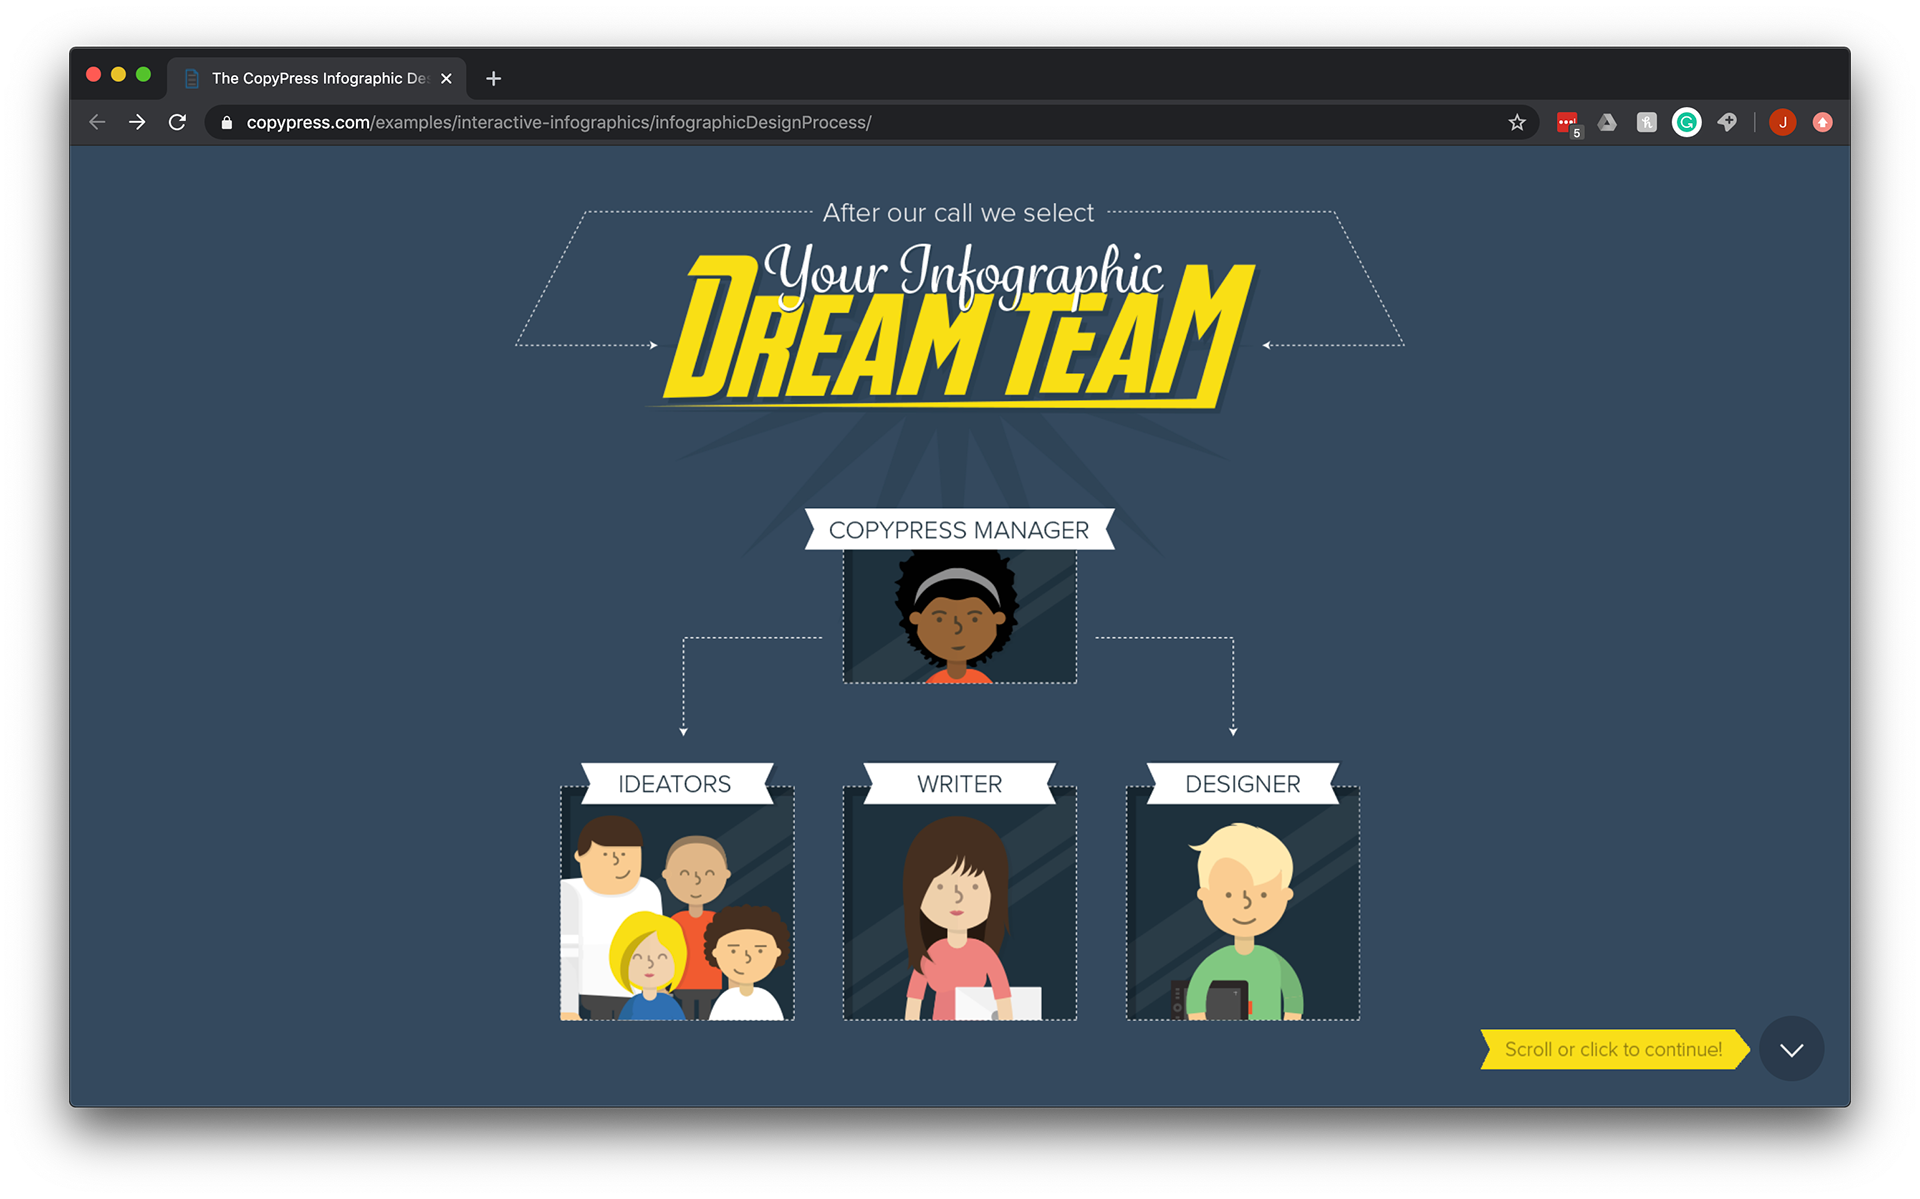Open a new browser tab
The image size is (1920, 1199).
[x=493, y=78]
